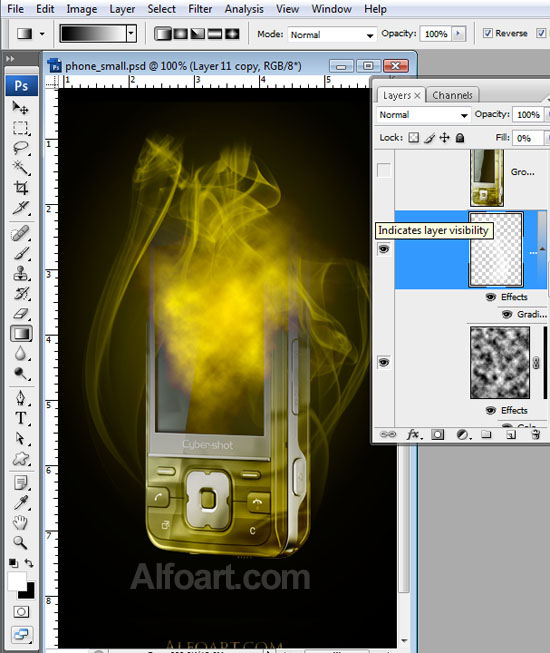Open the File menu
Image resolution: width=550 pixels, height=653 pixels.
[x=15, y=9]
